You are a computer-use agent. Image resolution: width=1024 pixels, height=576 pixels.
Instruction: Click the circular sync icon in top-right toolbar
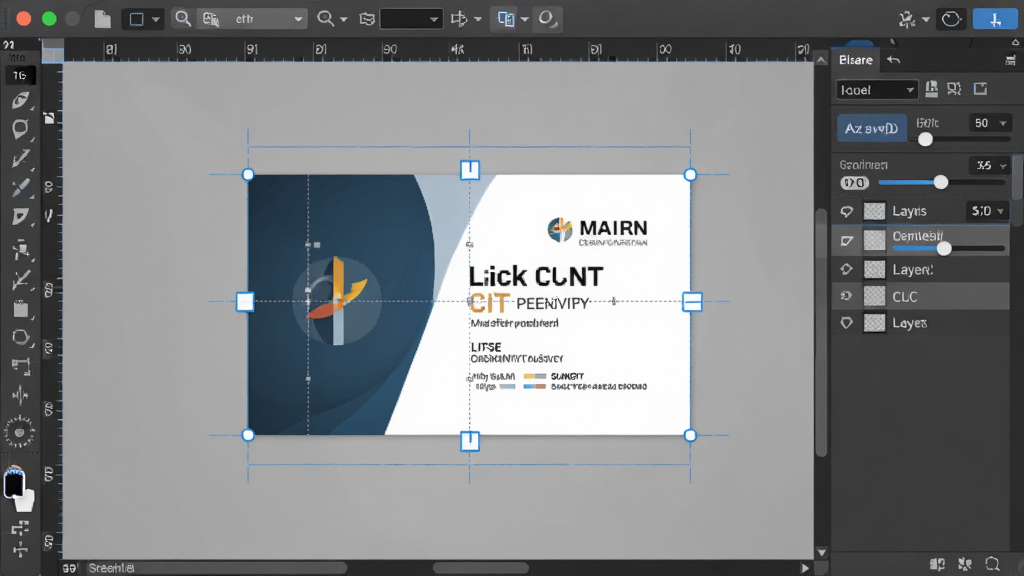click(x=951, y=19)
